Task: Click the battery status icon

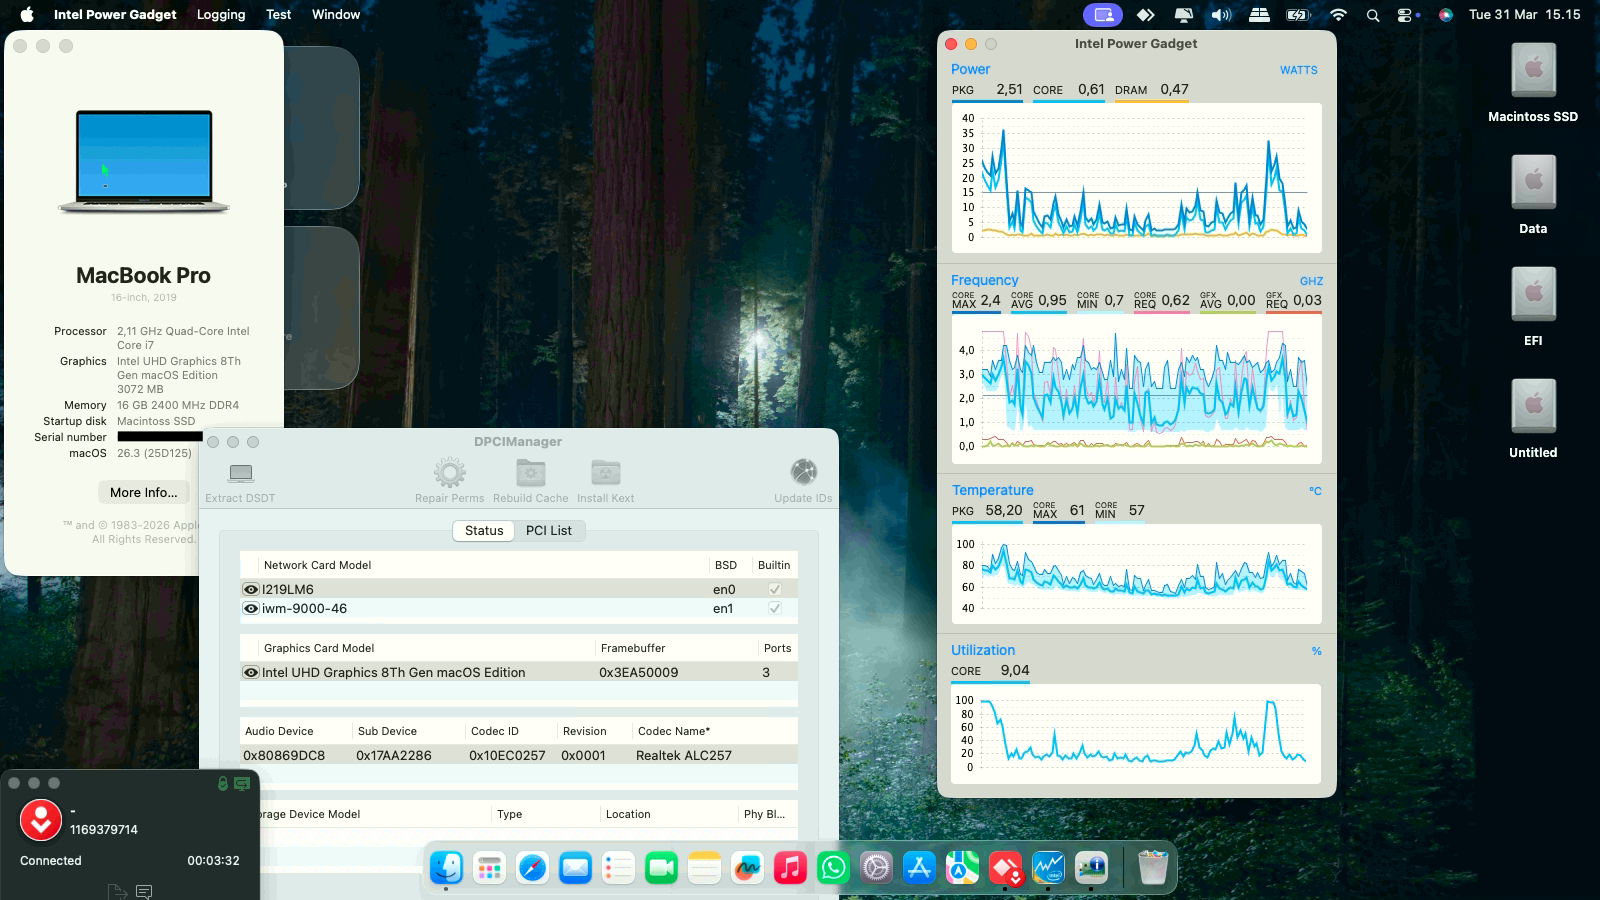Action: coord(1298,14)
